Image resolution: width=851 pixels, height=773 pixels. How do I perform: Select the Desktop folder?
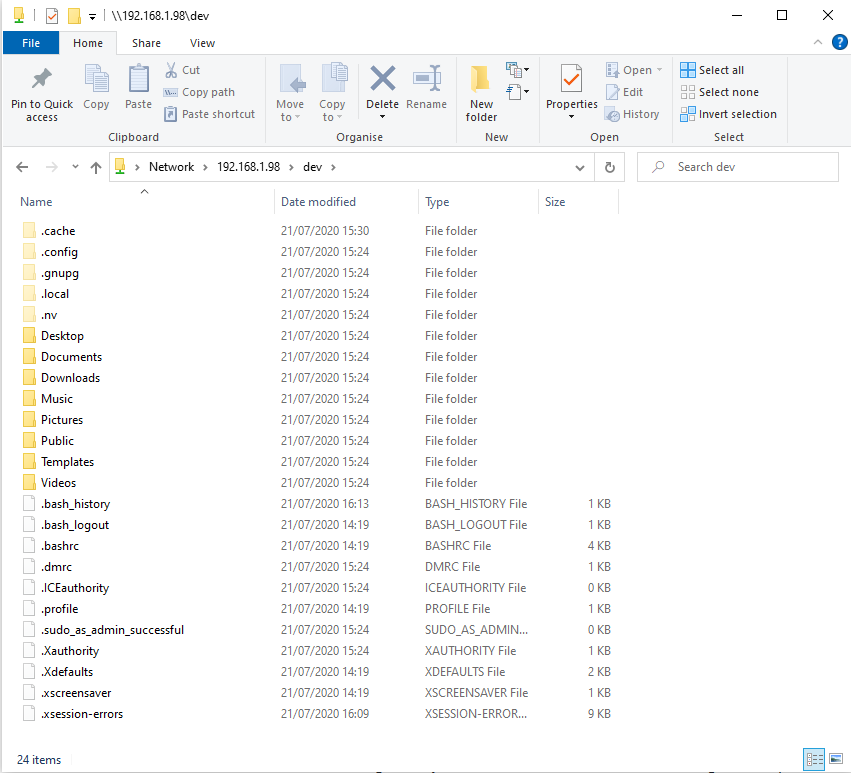point(62,336)
